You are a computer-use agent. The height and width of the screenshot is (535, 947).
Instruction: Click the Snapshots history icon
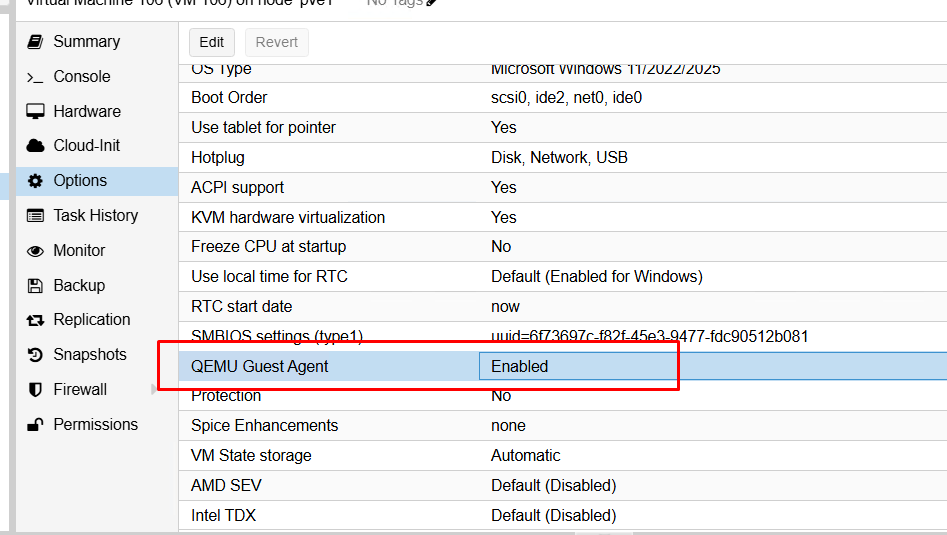point(36,355)
